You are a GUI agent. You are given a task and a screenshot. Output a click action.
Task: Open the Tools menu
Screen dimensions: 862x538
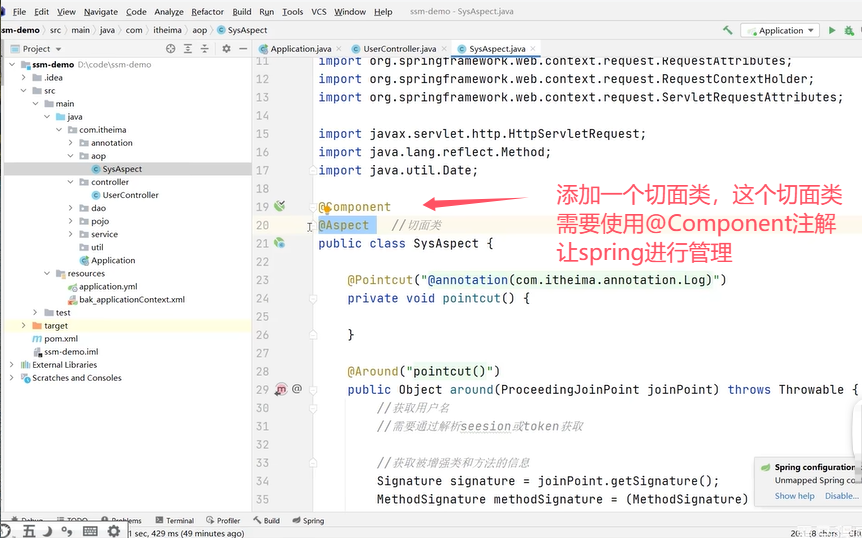click(292, 12)
